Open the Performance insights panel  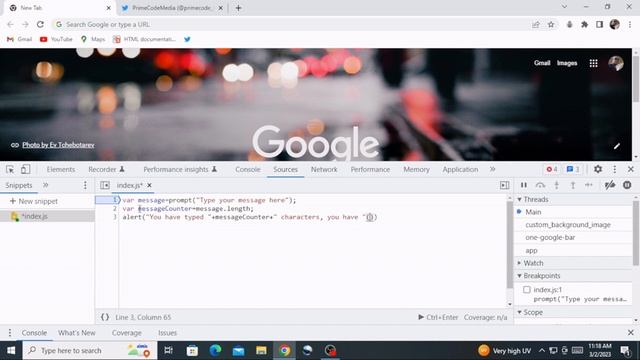[180, 169]
